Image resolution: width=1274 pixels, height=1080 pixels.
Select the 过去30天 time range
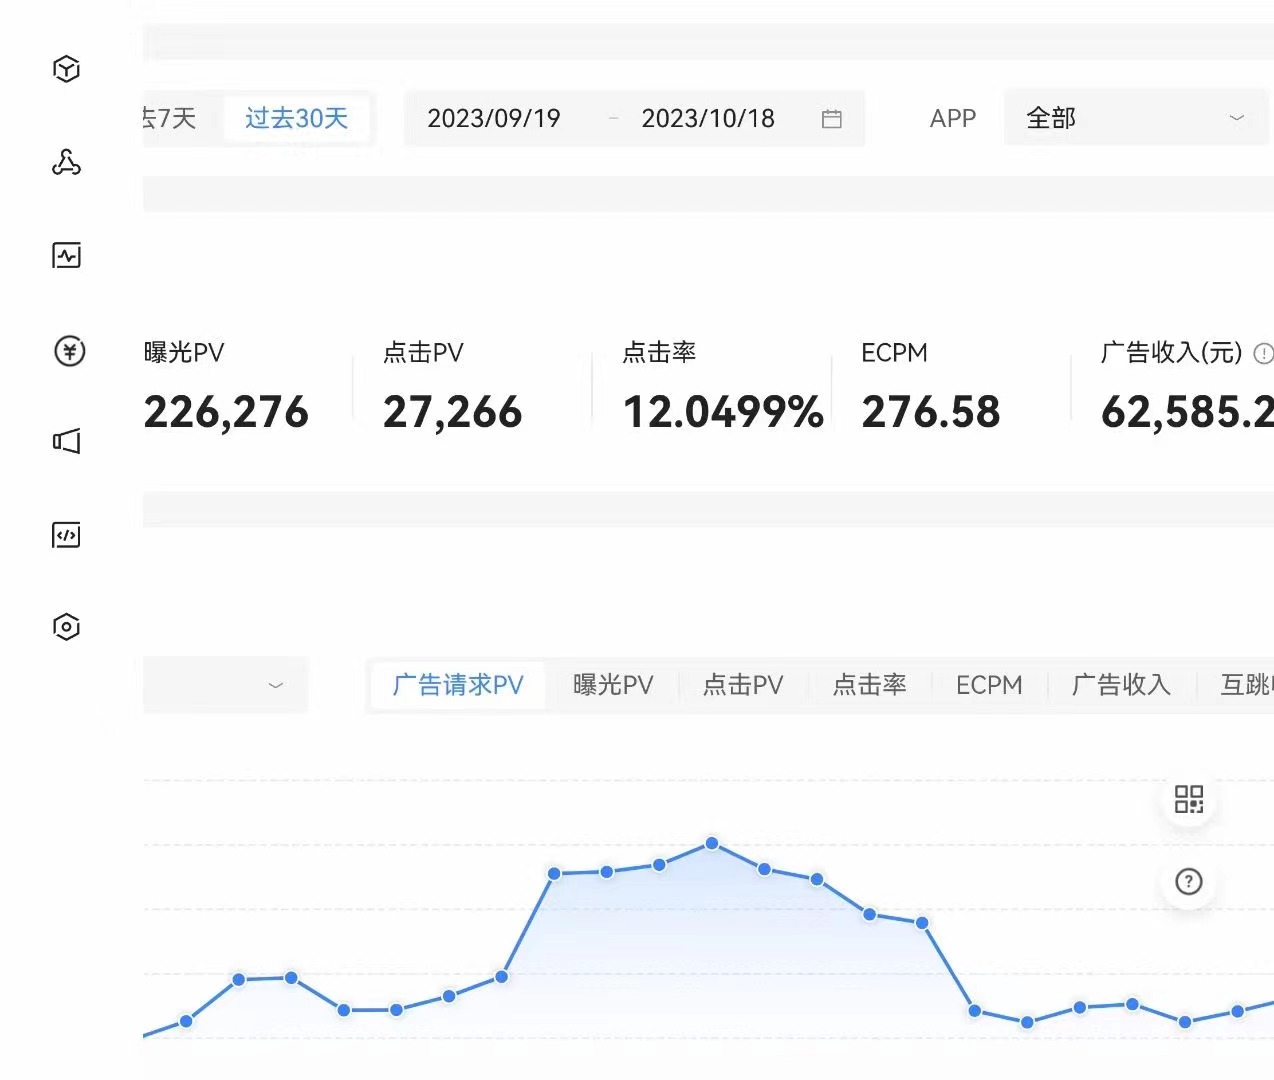tap(296, 119)
